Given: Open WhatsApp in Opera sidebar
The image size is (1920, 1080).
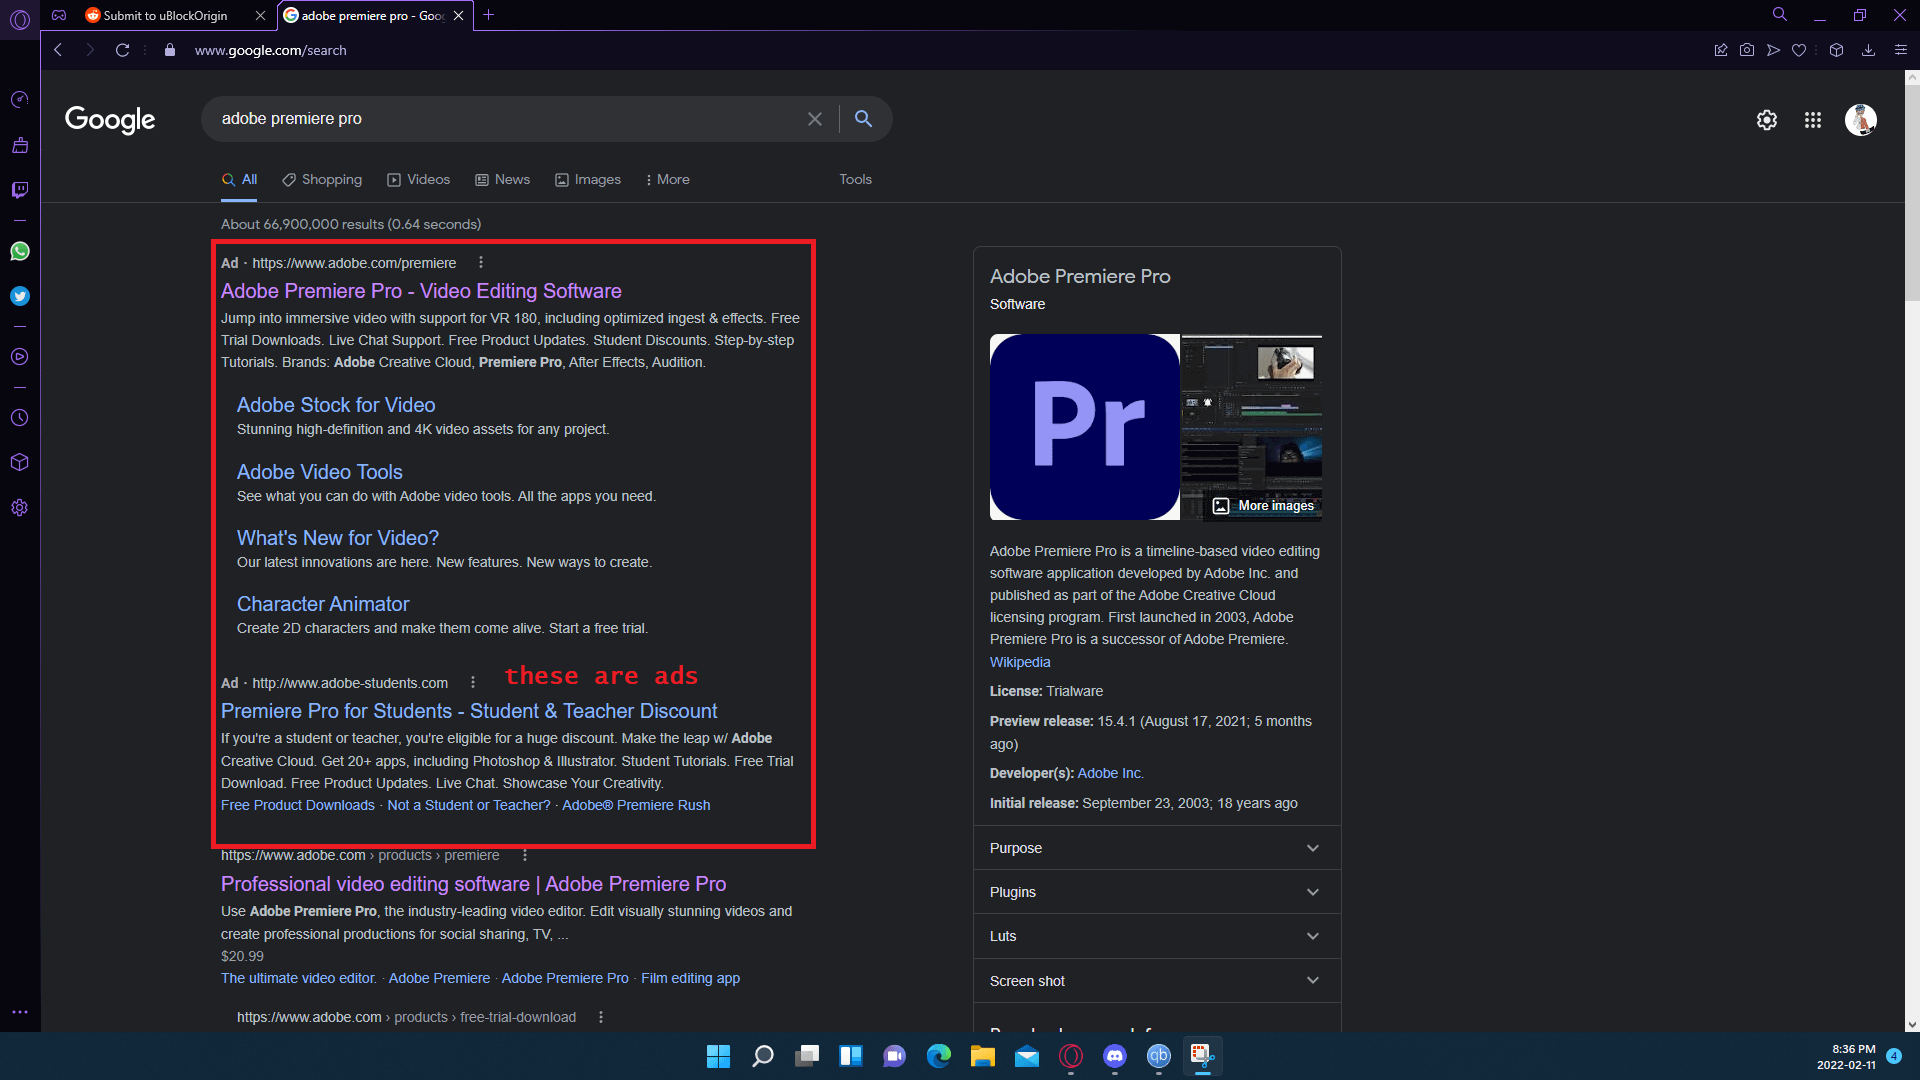Looking at the screenshot, I should tap(19, 251).
